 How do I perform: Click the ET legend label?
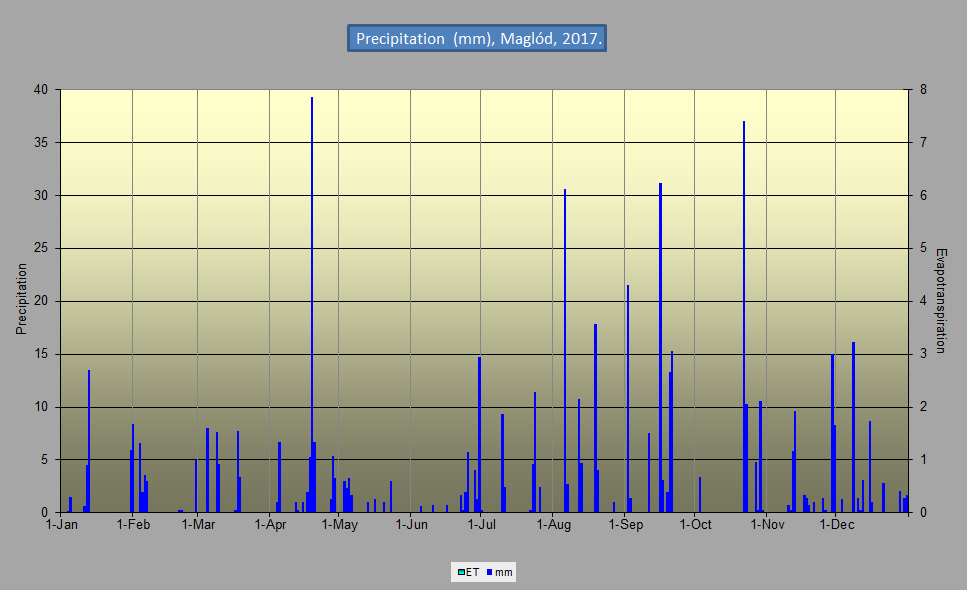472,572
